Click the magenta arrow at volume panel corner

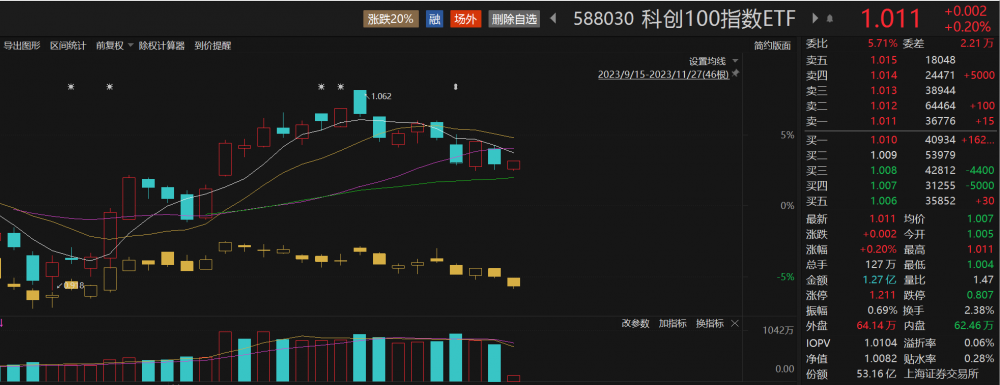click(x=2, y=323)
